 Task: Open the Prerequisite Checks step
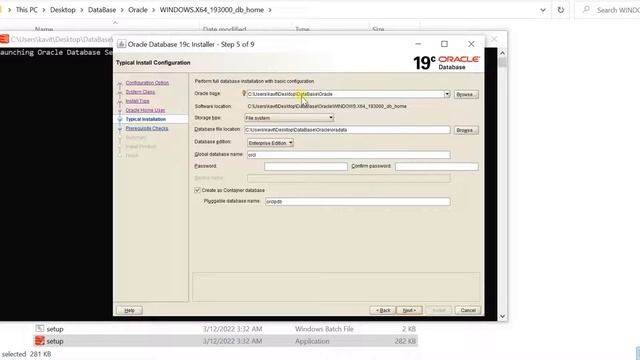tap(147, 128)
